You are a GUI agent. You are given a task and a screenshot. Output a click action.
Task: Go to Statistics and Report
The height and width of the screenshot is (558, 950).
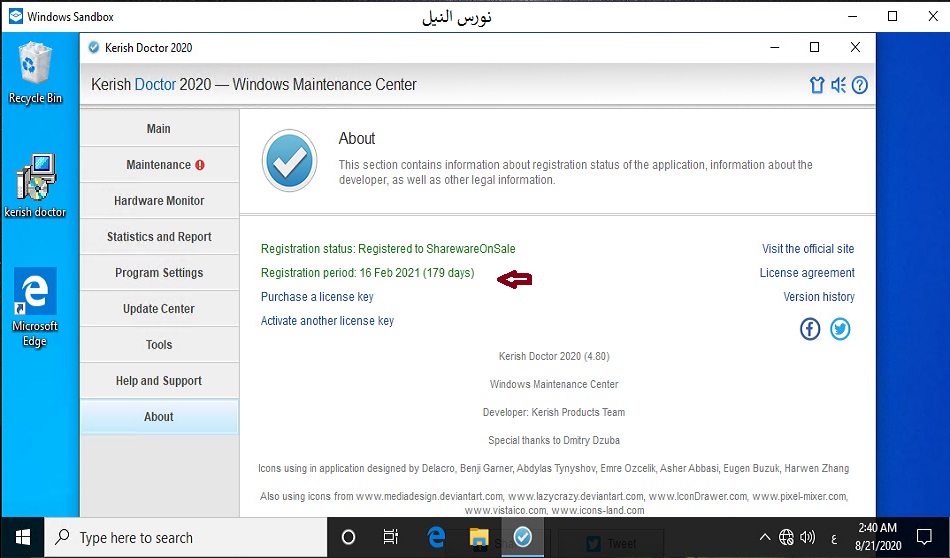[159, 237]
